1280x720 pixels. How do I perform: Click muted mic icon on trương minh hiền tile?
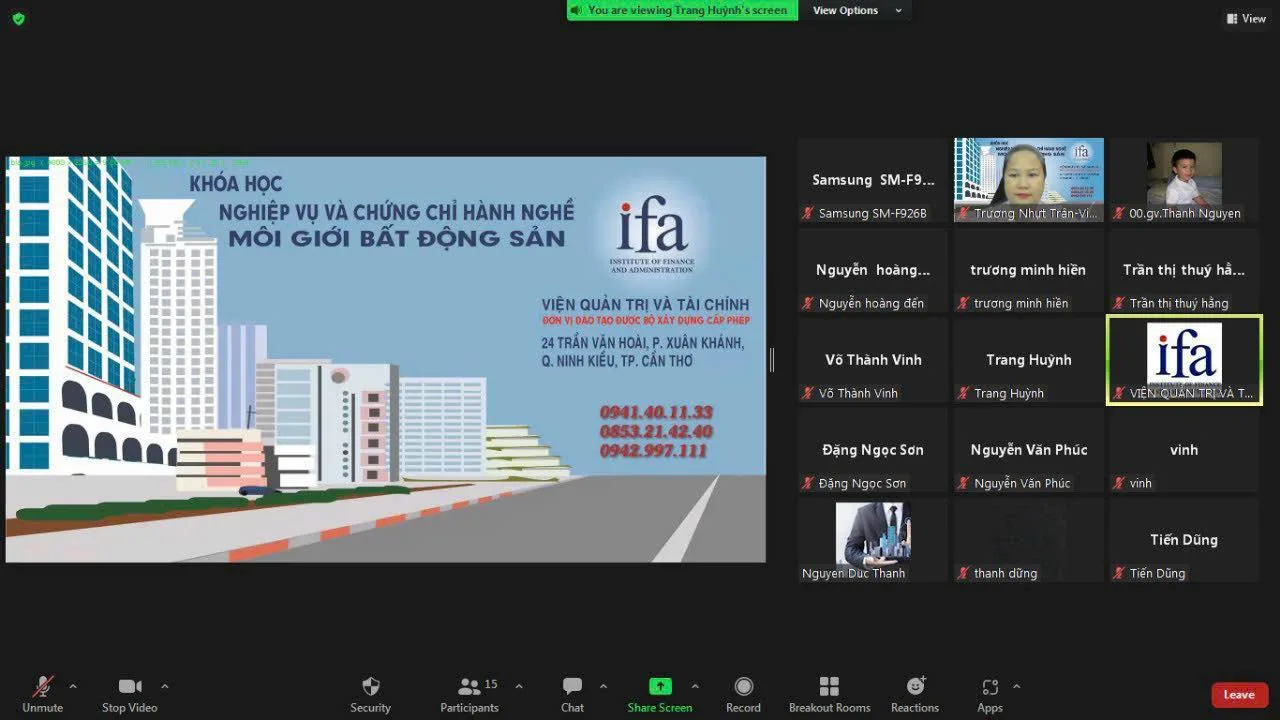point(964,303)
